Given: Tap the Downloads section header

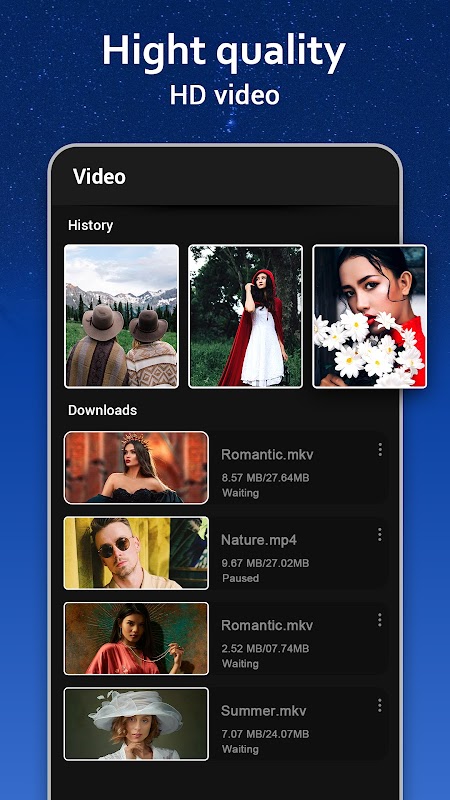Looking at the screenshot, I should tap(103, 410).
